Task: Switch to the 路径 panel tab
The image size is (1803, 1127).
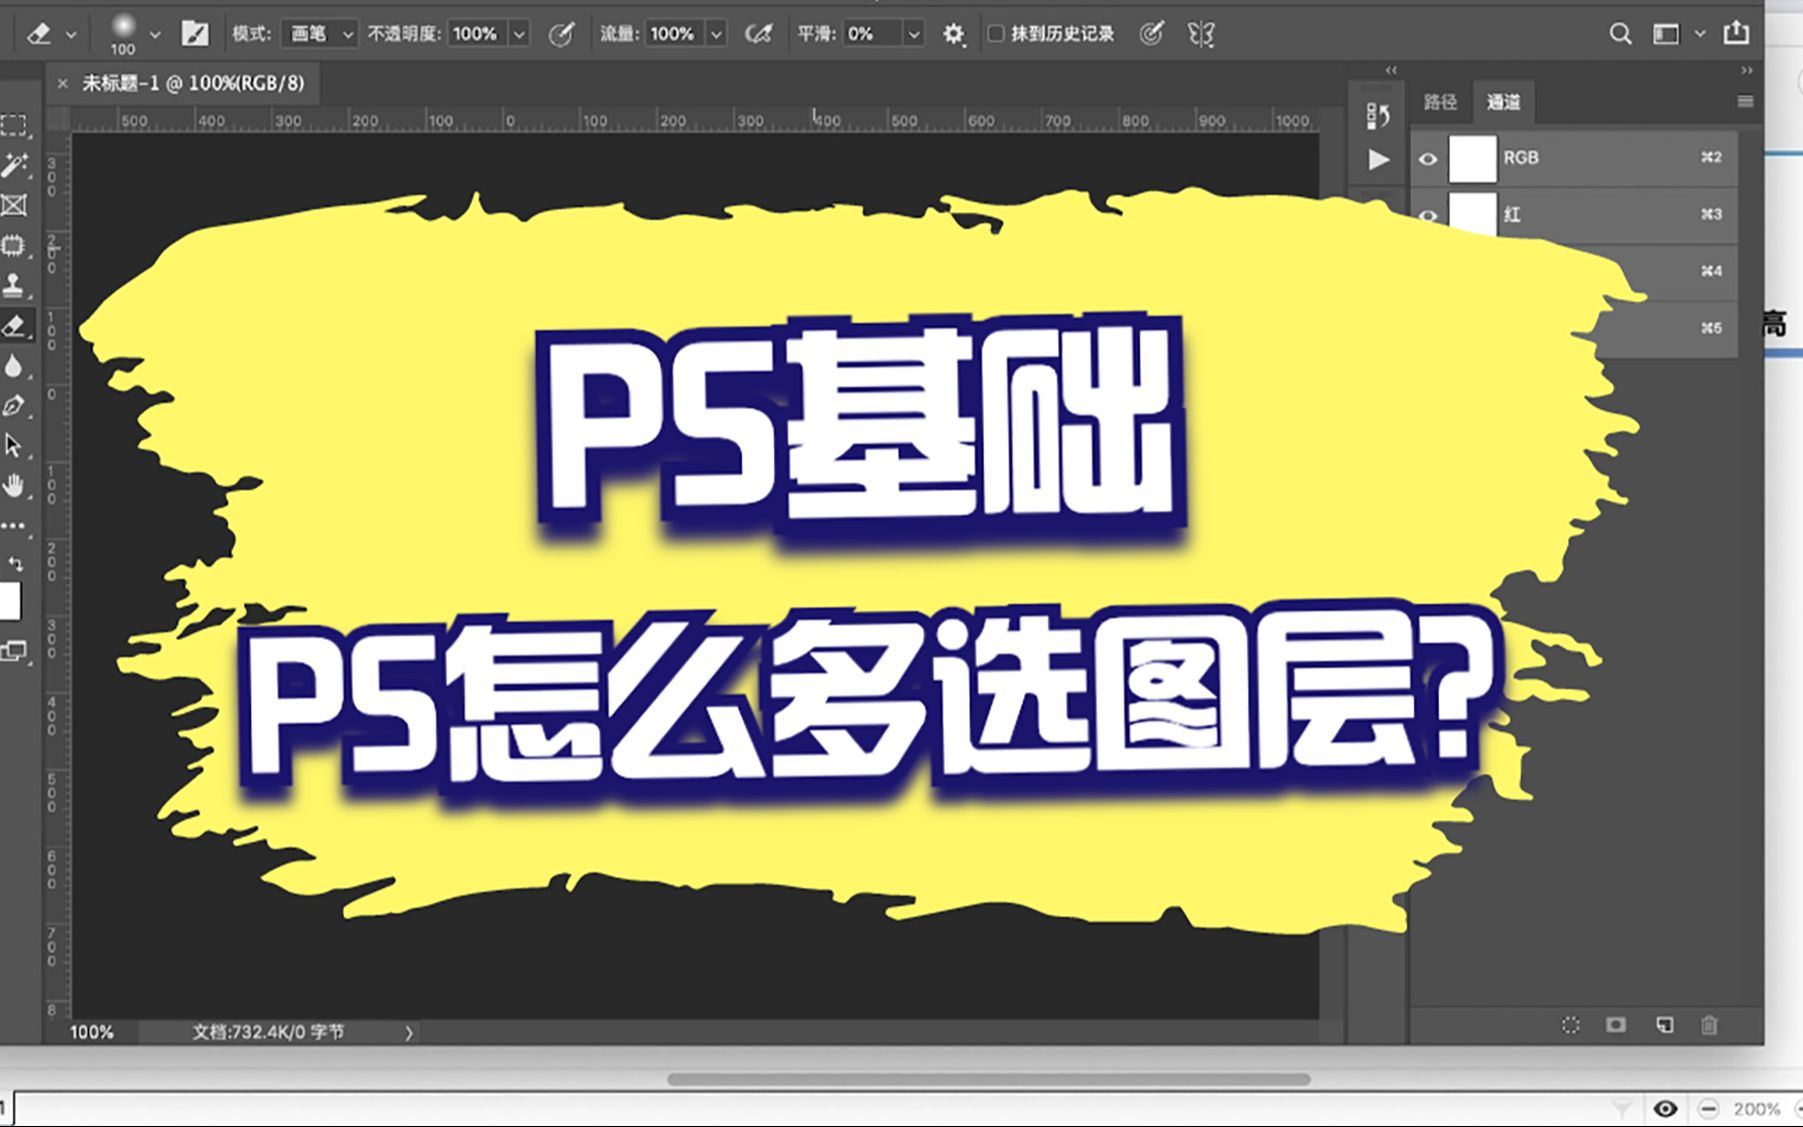Action: (1440, 101)
